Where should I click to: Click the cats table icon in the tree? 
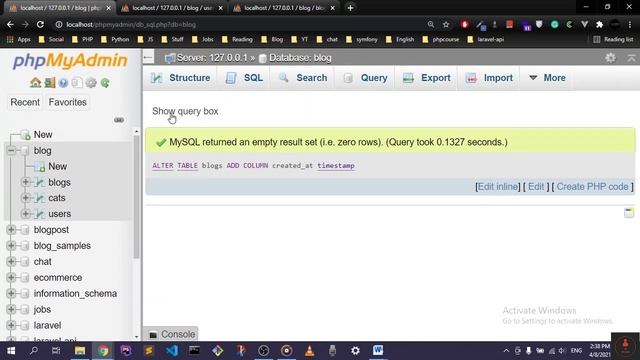[x=40, y=198]
